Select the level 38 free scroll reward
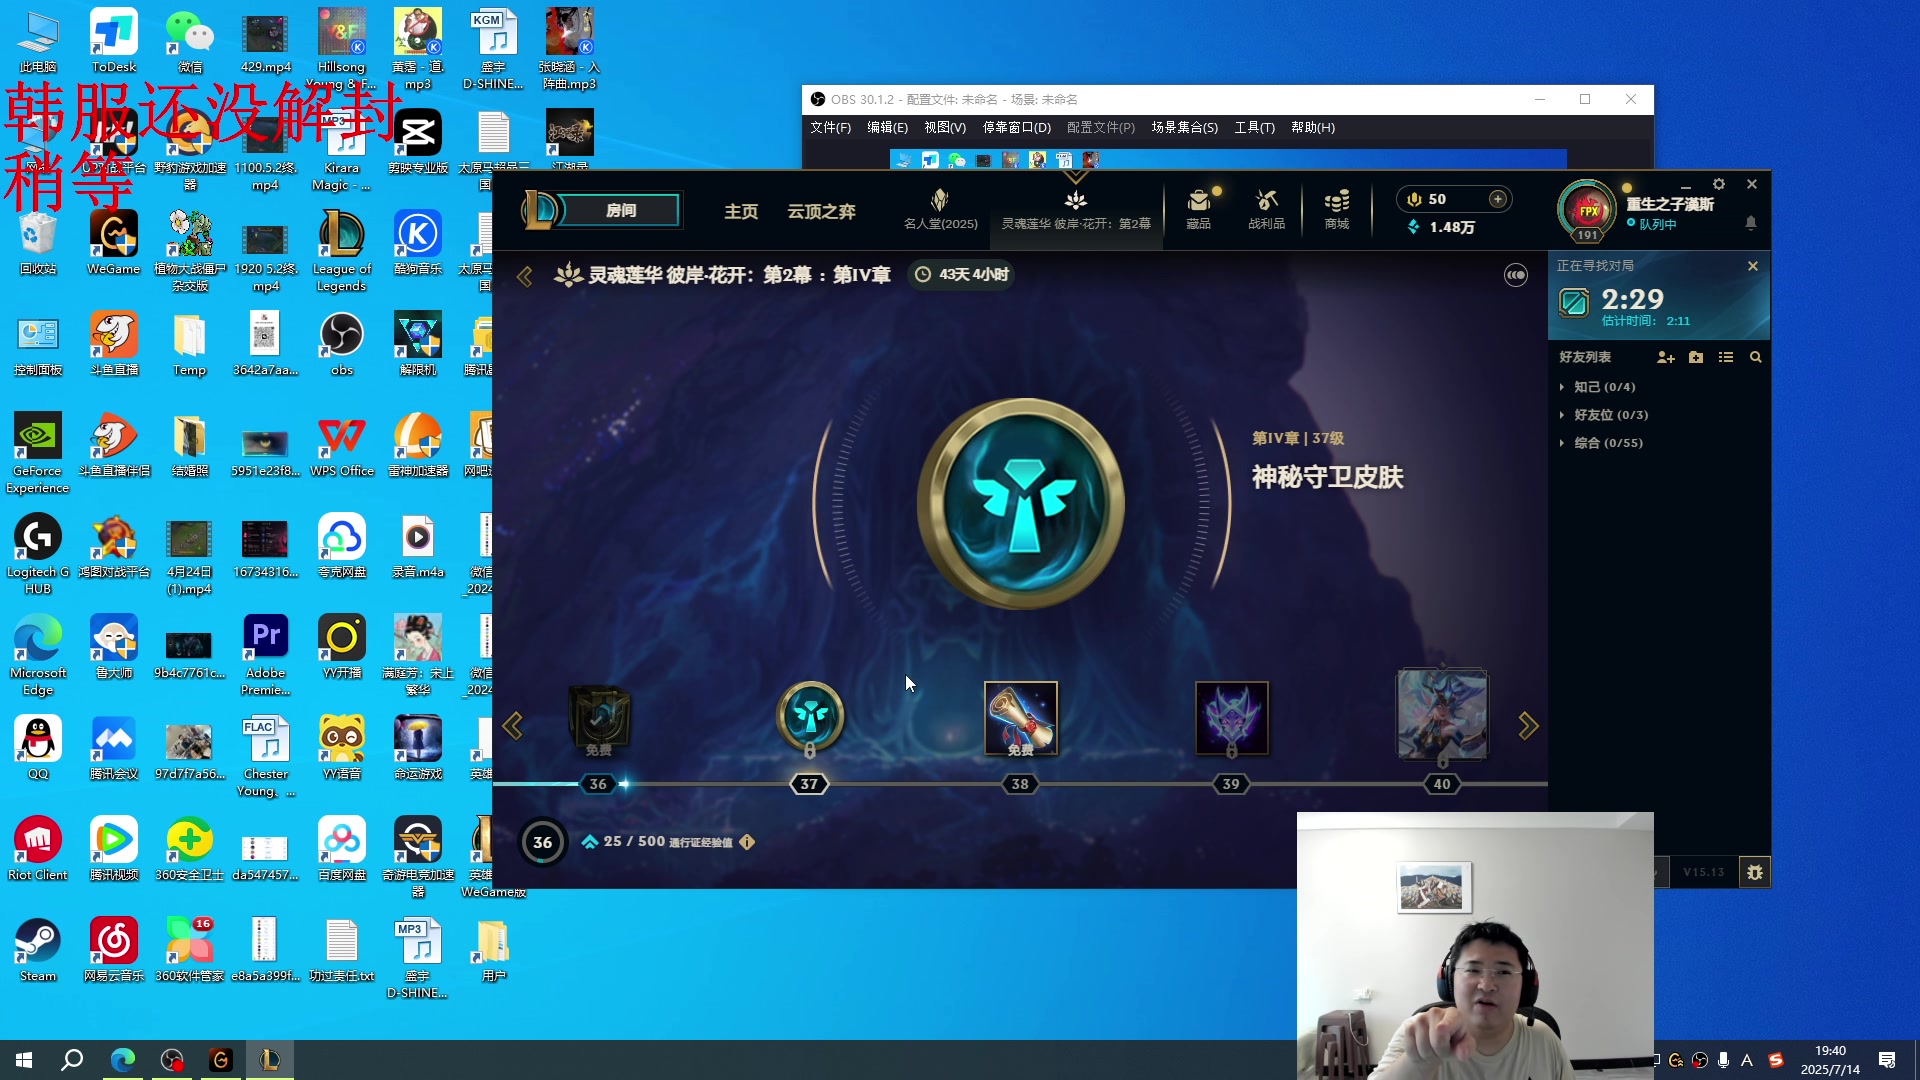This screenshot has width=1920, height=1080. (x=1021, y=719)
